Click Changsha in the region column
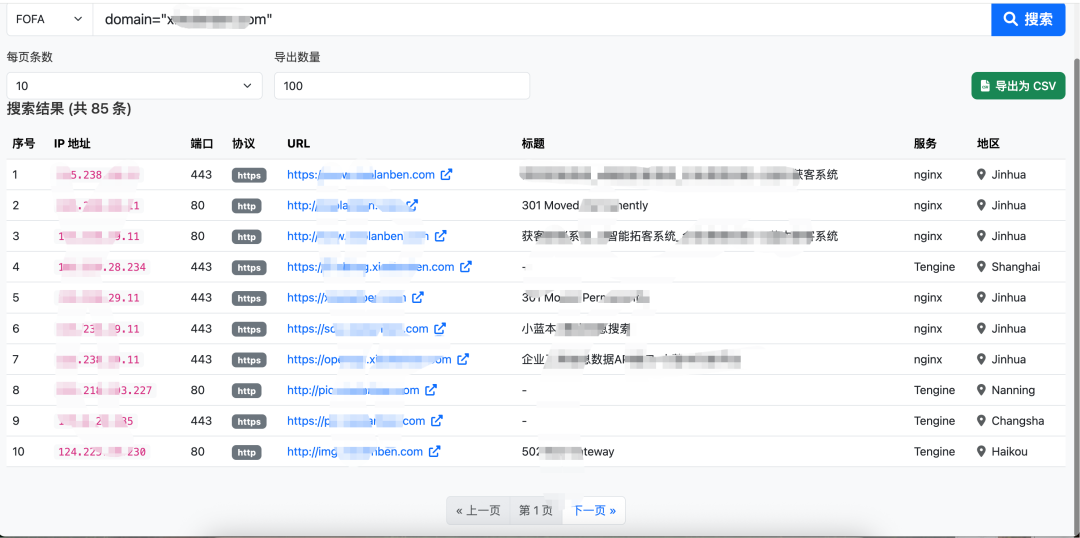The height and width of the screenshot is (538, 1080). click(x=1018, y=421)
